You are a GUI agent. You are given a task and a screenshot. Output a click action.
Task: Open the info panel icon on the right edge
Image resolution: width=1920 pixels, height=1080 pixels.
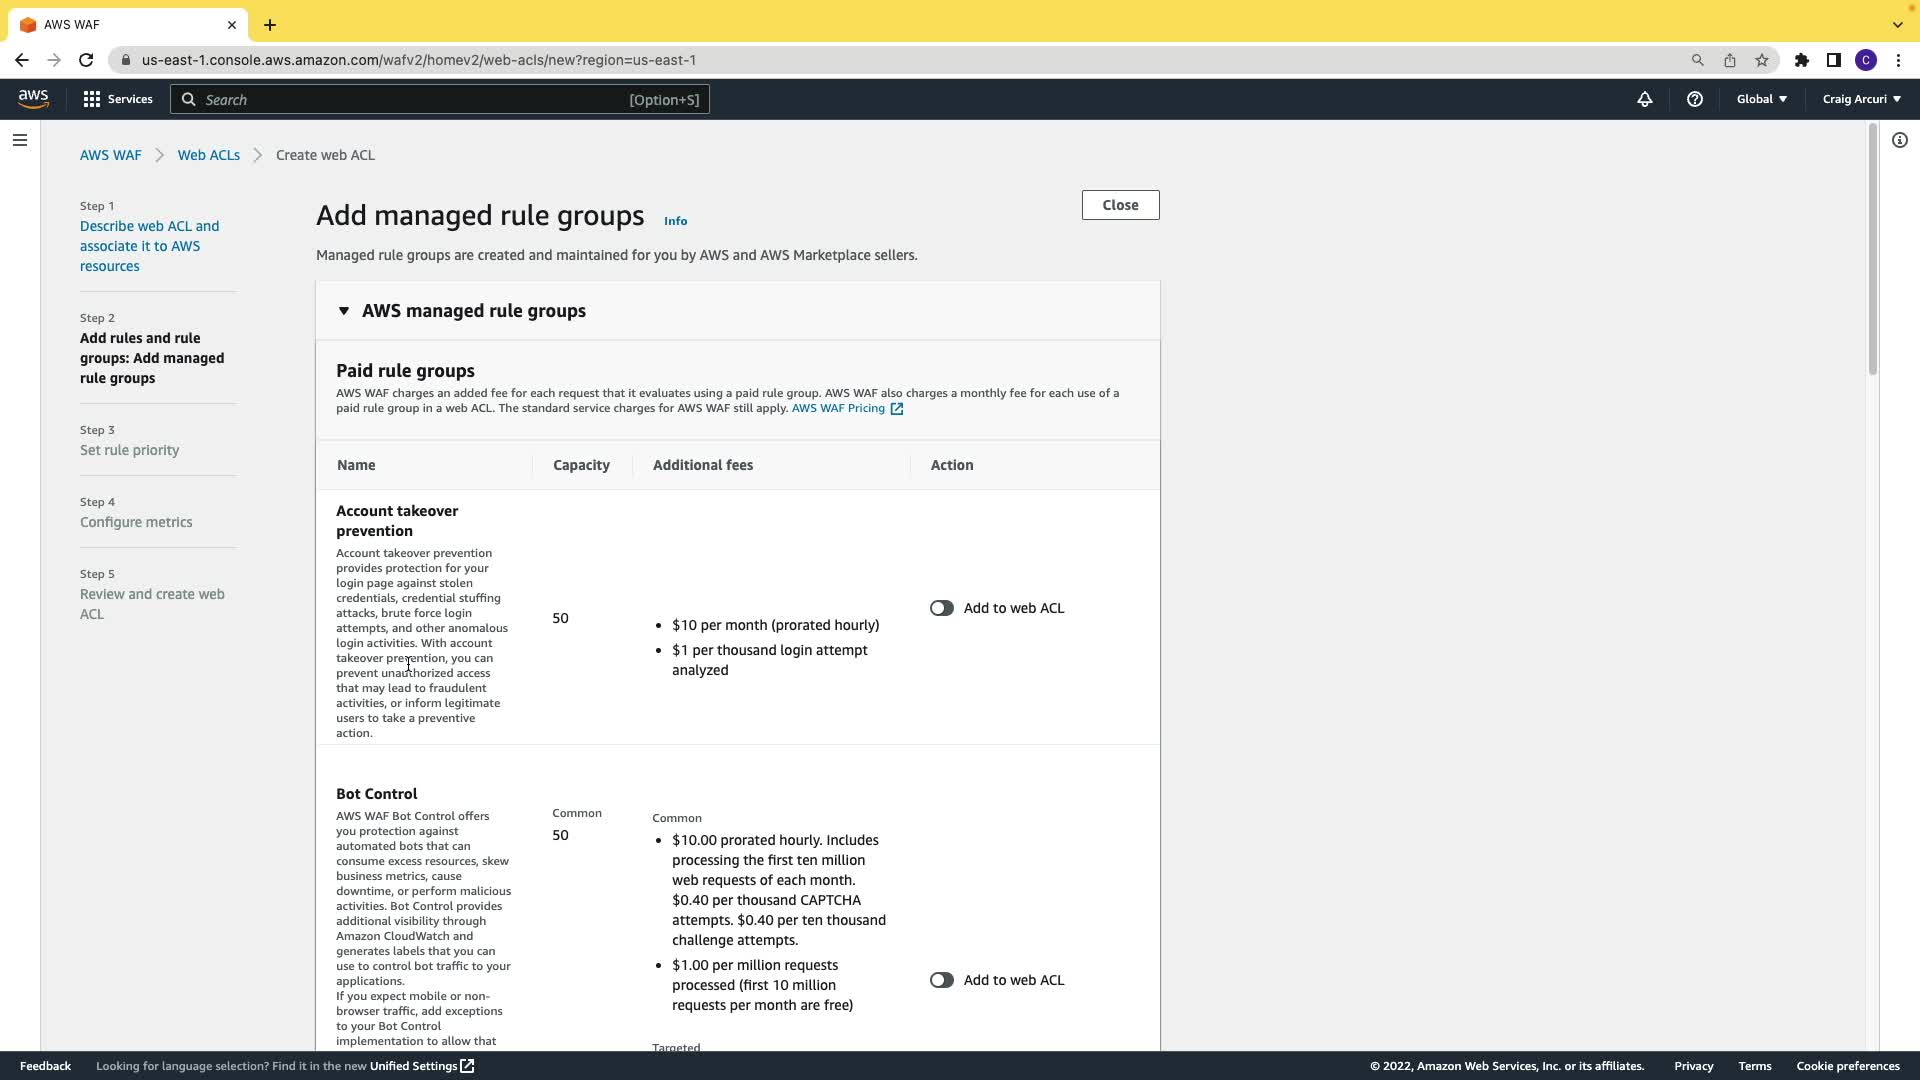pos(1899,140)
